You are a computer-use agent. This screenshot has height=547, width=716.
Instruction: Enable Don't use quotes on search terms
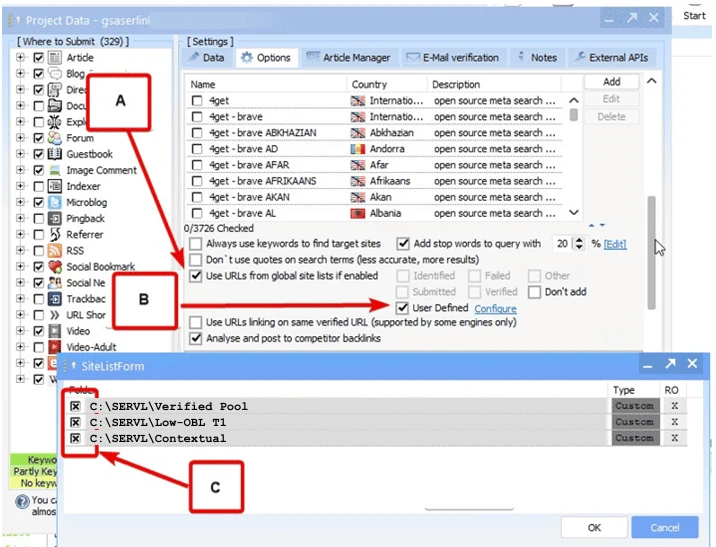click(195, 260)
